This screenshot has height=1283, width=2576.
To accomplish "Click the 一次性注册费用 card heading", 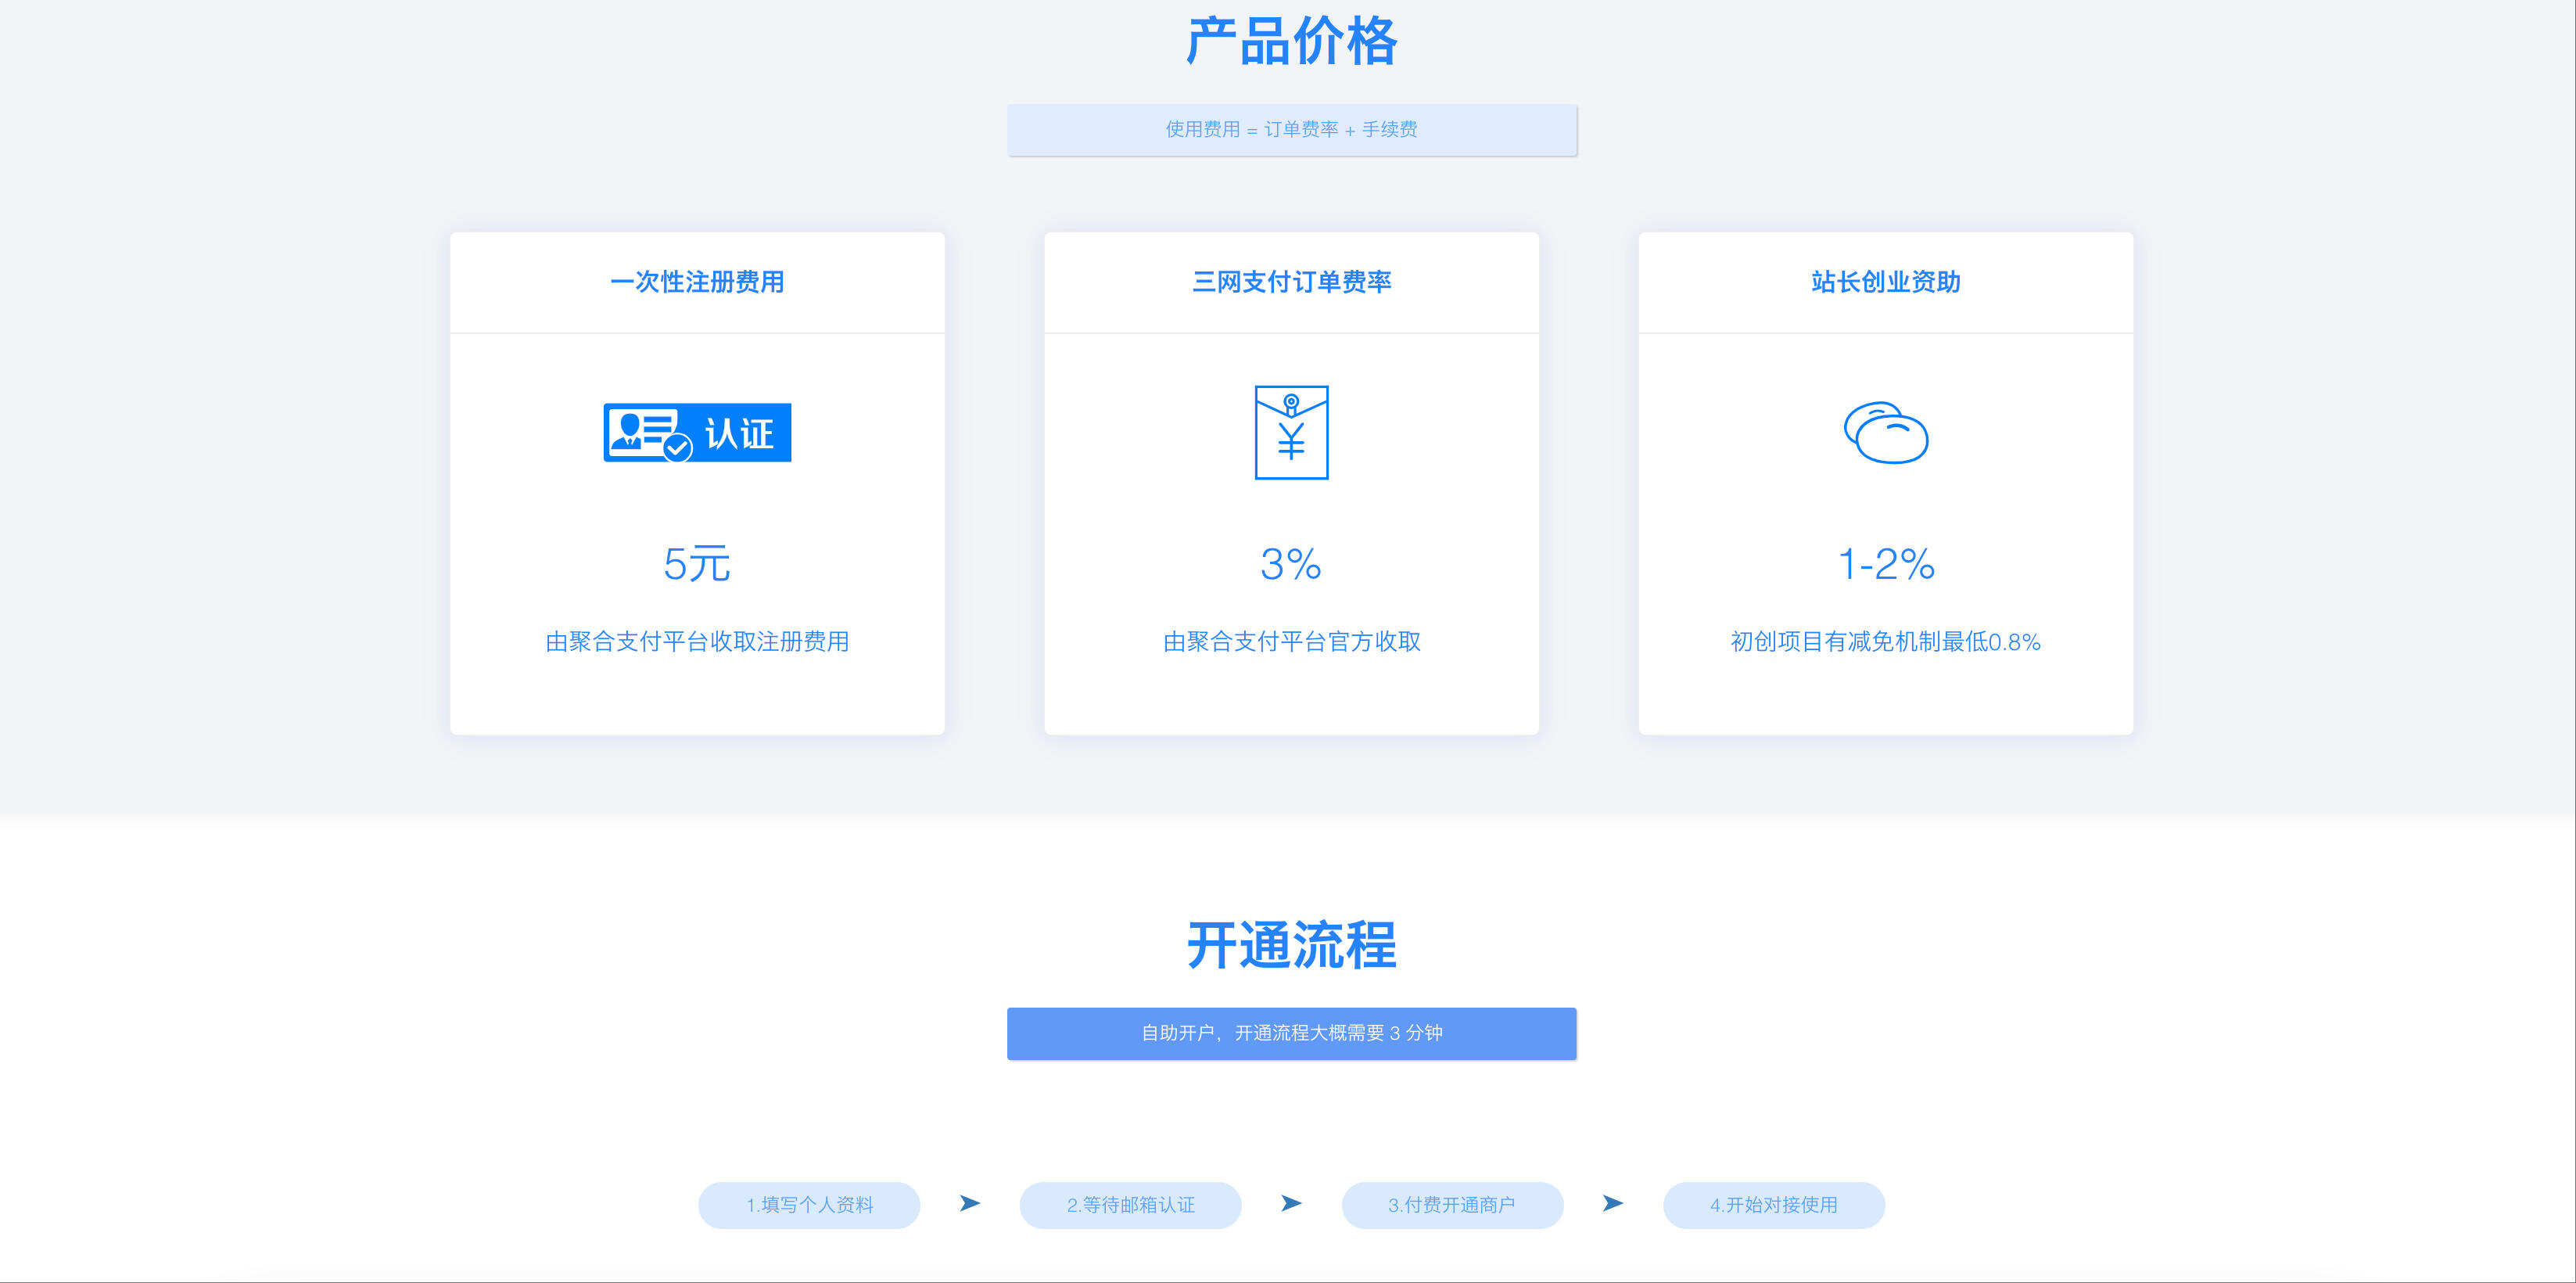I will [x=697, y=282].
